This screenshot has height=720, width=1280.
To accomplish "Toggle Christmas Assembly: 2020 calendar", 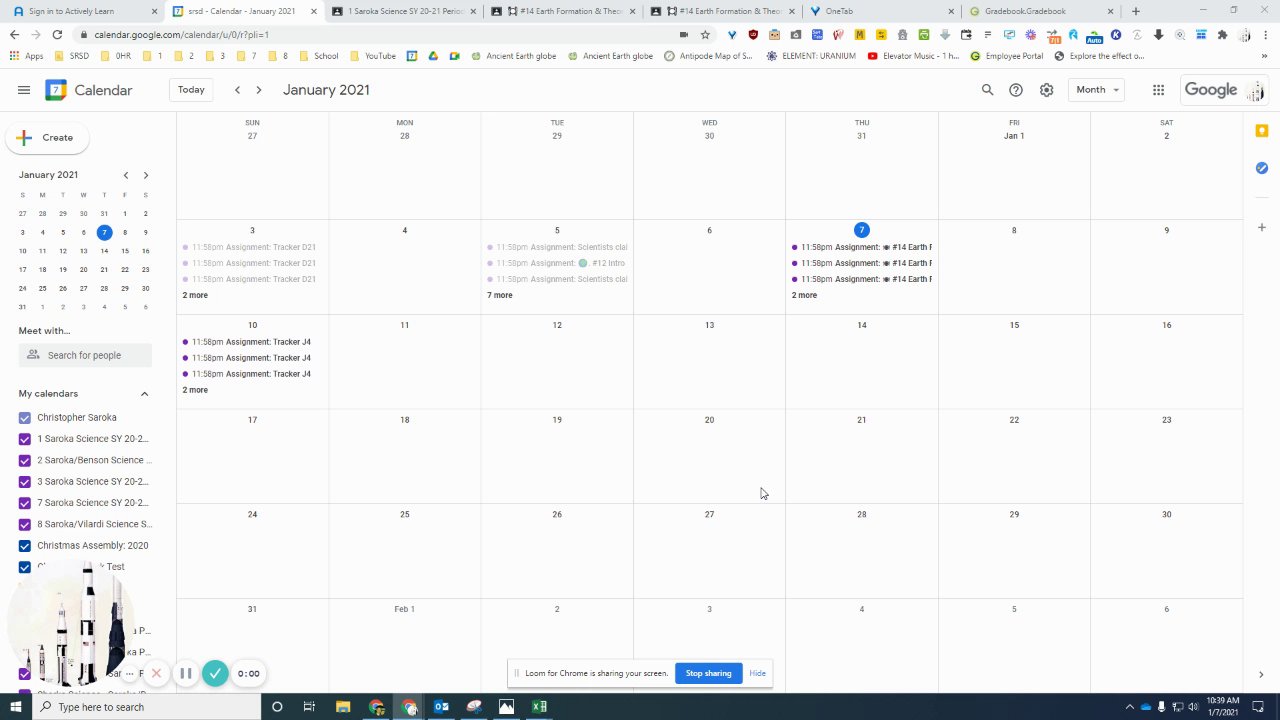I will pyautogui.click(x=25, y=546).
